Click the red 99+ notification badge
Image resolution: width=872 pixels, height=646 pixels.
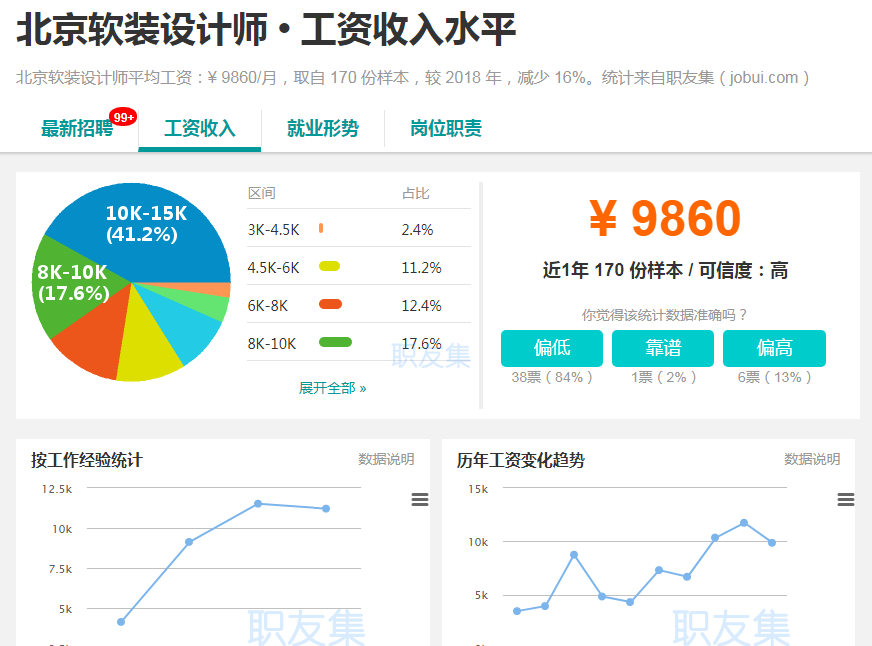point(123,117)
